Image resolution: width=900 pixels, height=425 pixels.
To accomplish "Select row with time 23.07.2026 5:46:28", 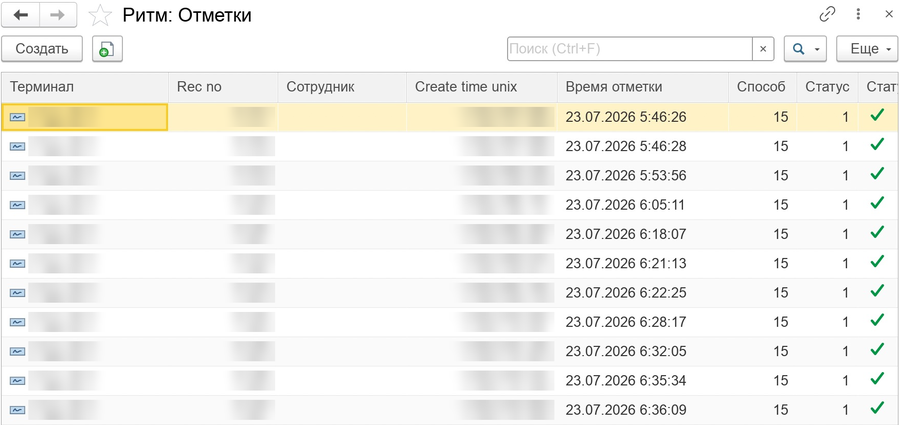I will click(450, 146).
